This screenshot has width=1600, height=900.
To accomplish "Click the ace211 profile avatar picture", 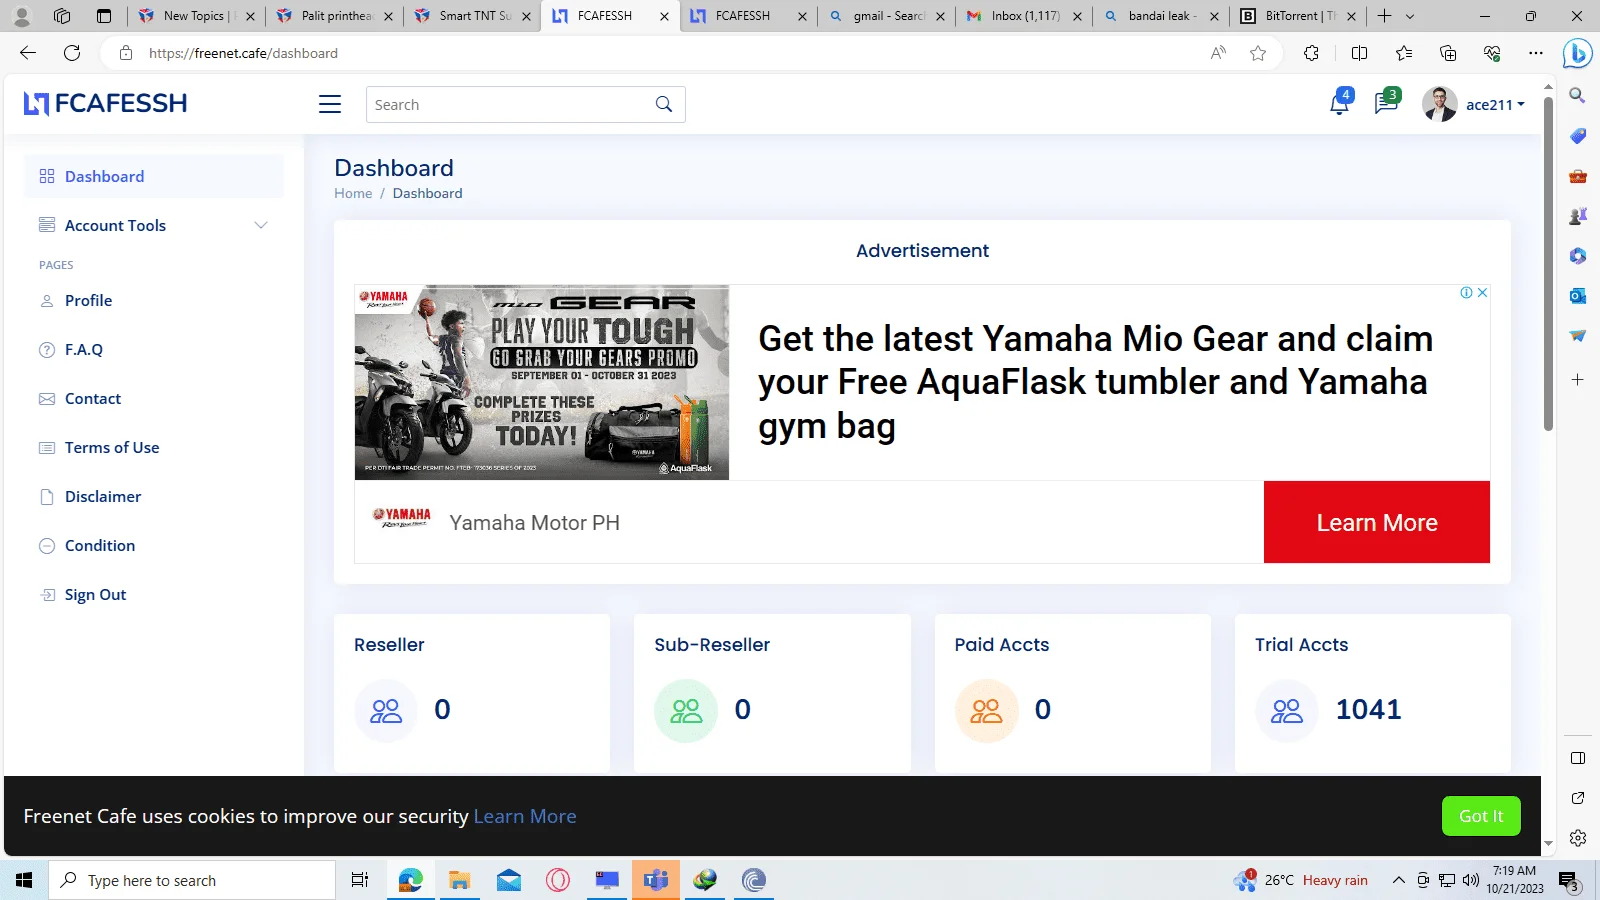I will coord(1440,104).
